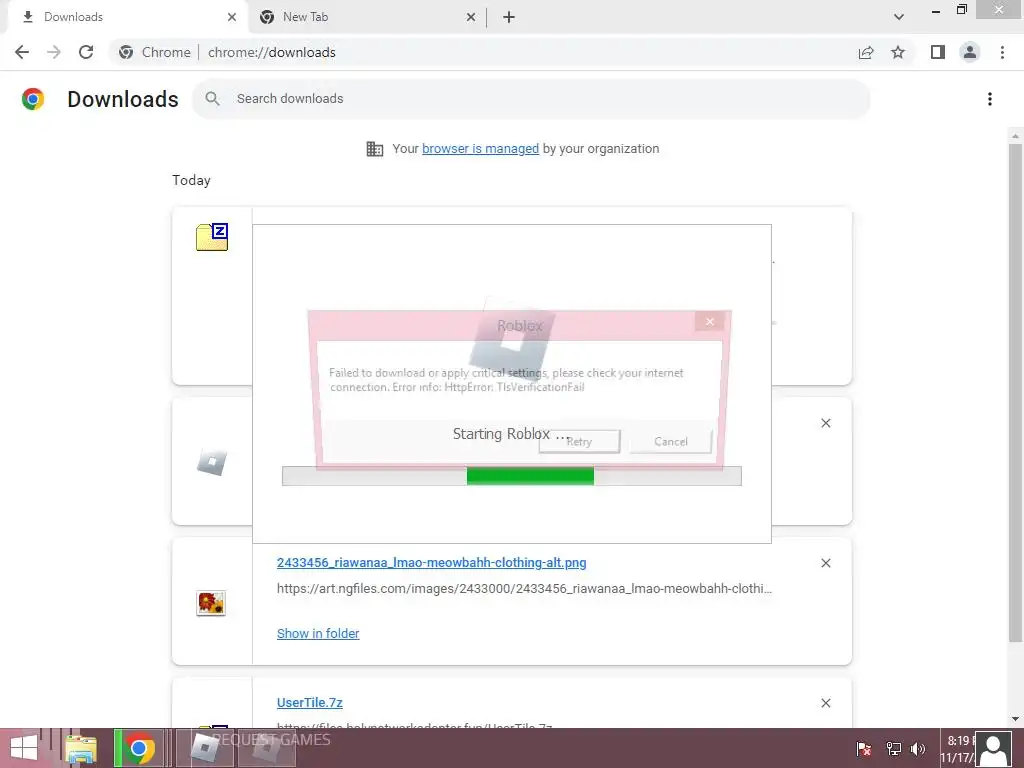Open the UserTile.7z file link
The height and width of the screenshot is (768, 1024).
coord(310,703)
